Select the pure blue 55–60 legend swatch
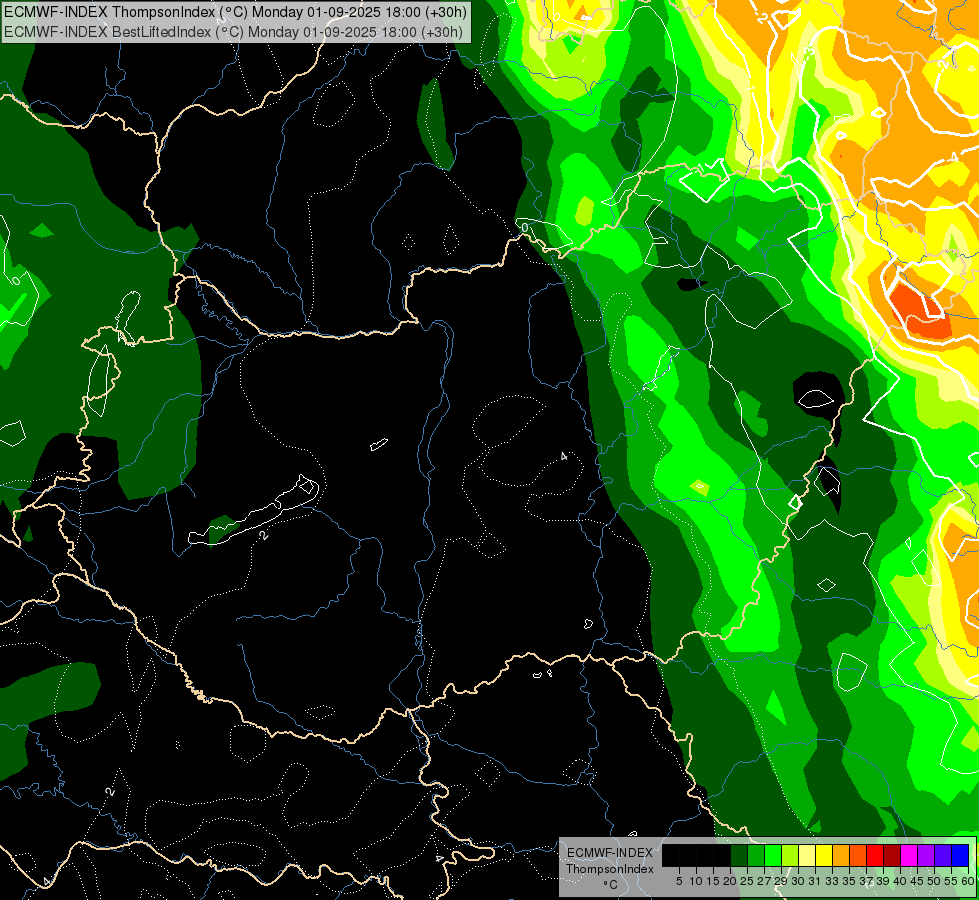 (x=960, y=856)
